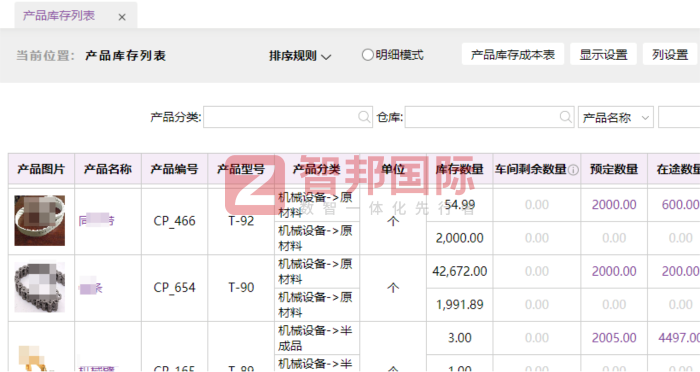Click the 机械设备->半成品 category cell beside 3.00
Screen dimensions: 700x372
[x=317, y=338]
